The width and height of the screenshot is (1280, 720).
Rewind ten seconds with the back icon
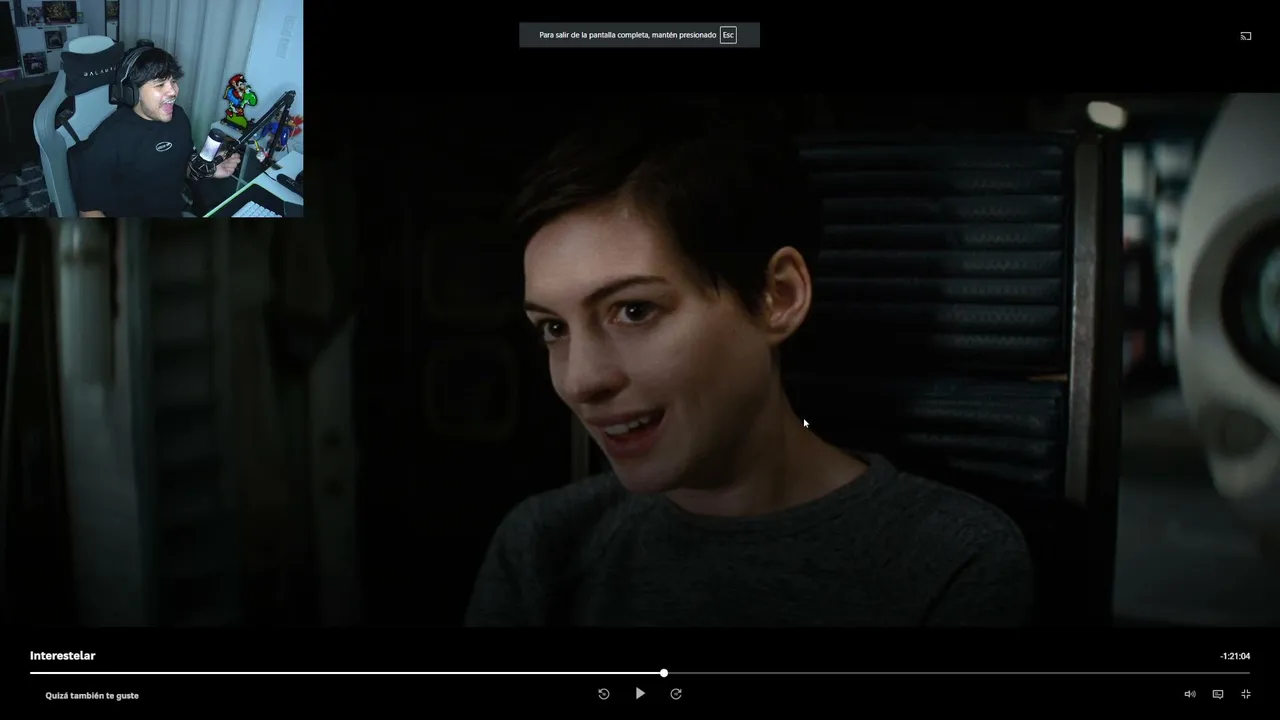click(x=604, y=694)
